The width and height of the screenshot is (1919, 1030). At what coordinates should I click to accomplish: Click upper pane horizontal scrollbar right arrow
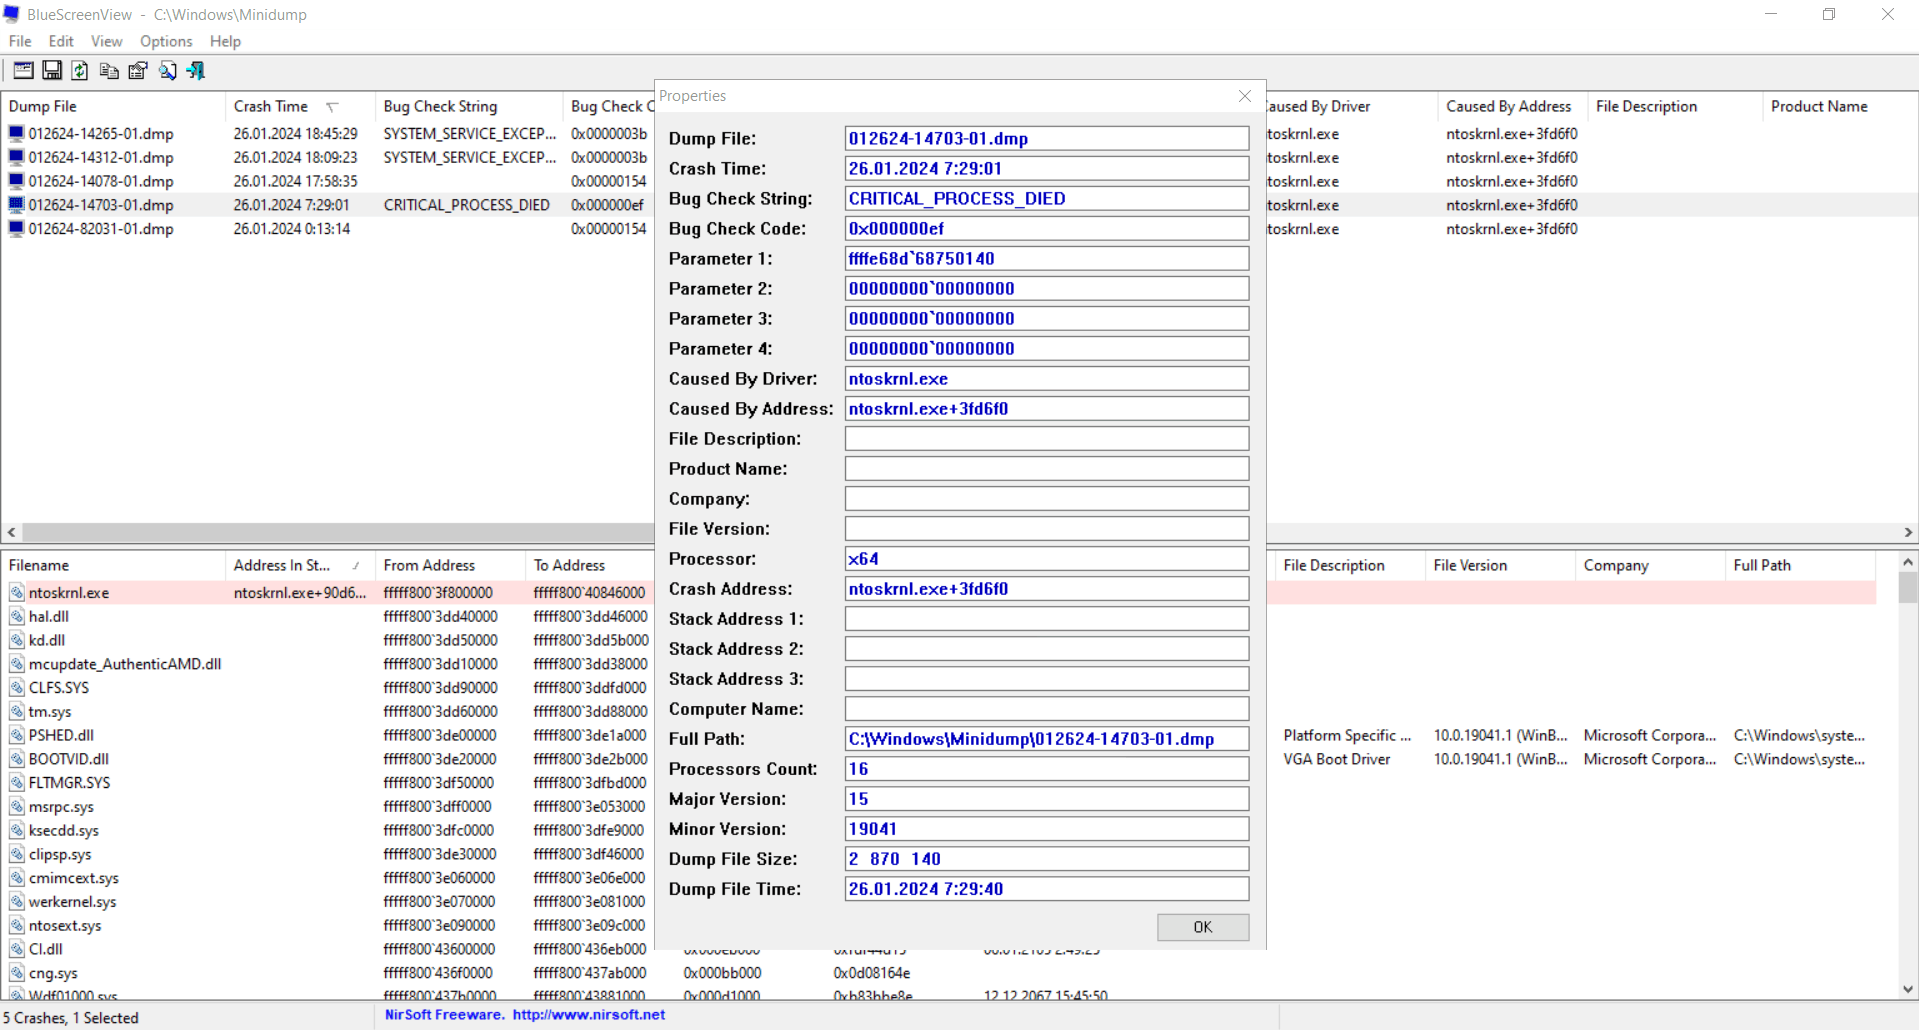click(1908, 533)
